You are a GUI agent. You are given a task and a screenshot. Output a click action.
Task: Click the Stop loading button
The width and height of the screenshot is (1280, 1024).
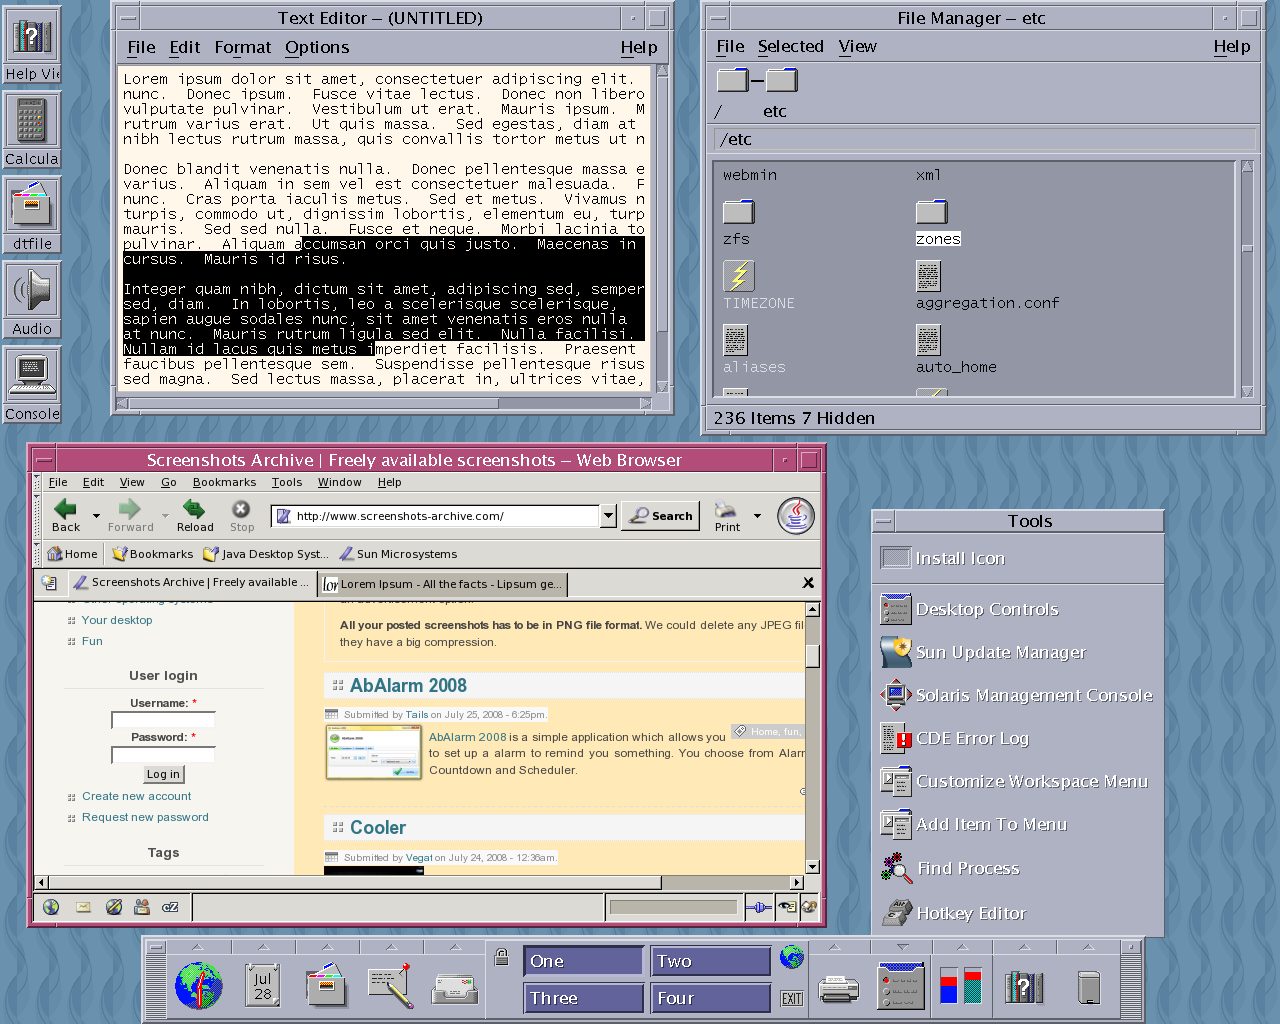(242, 515)
